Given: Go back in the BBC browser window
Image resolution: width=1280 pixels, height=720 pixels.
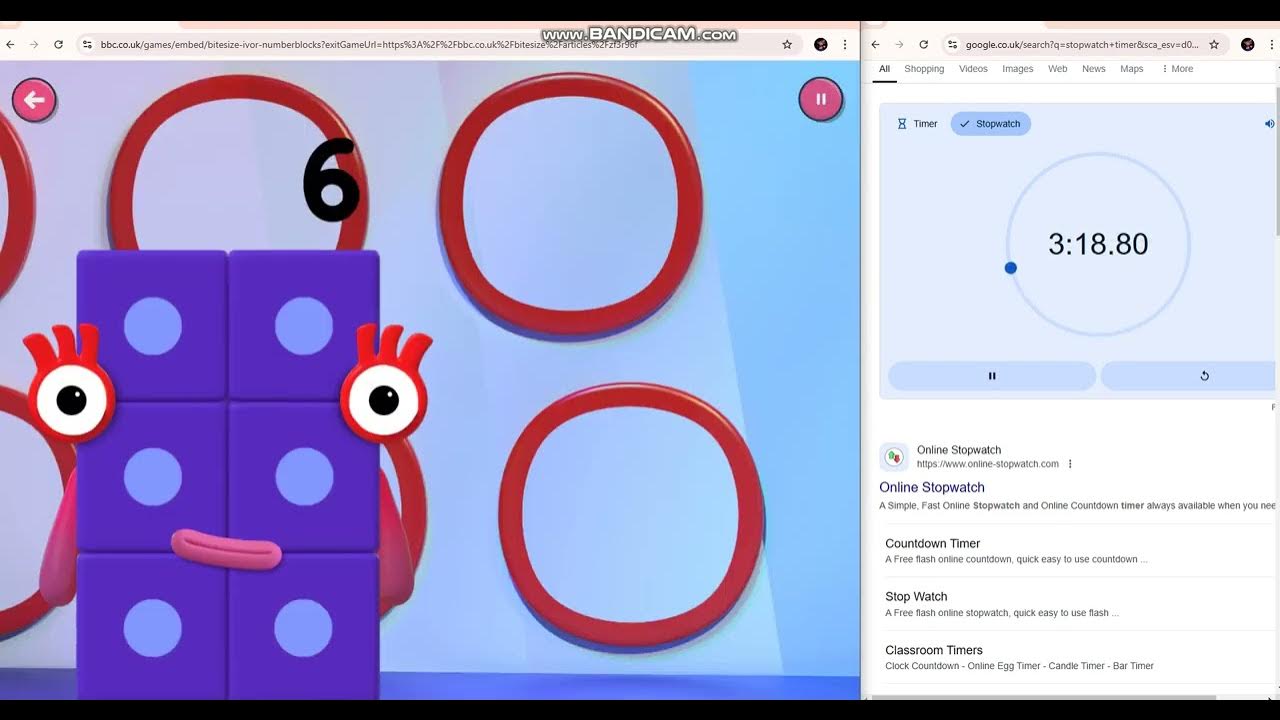Looking at the screenshot, I should (10, 45).
